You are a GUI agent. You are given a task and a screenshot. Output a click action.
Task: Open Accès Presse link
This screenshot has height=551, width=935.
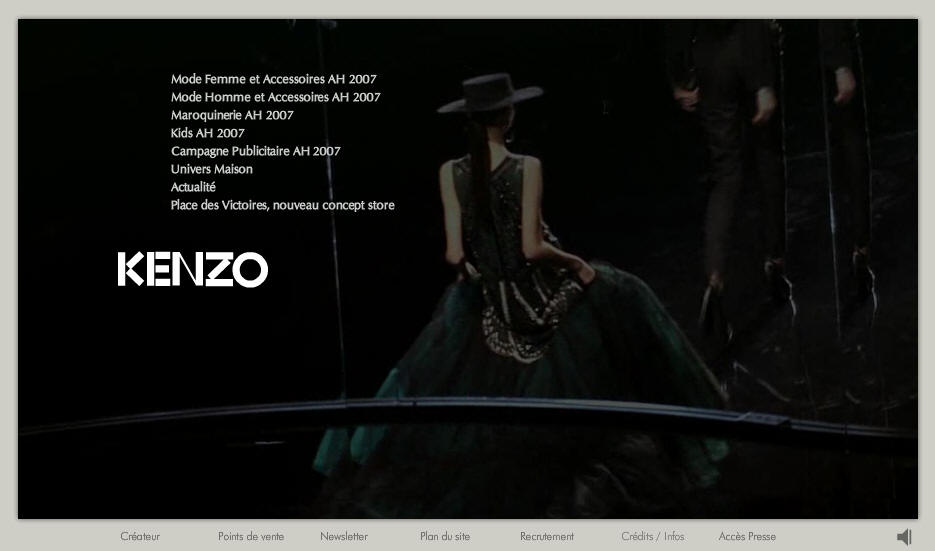[x=747, y=536]
